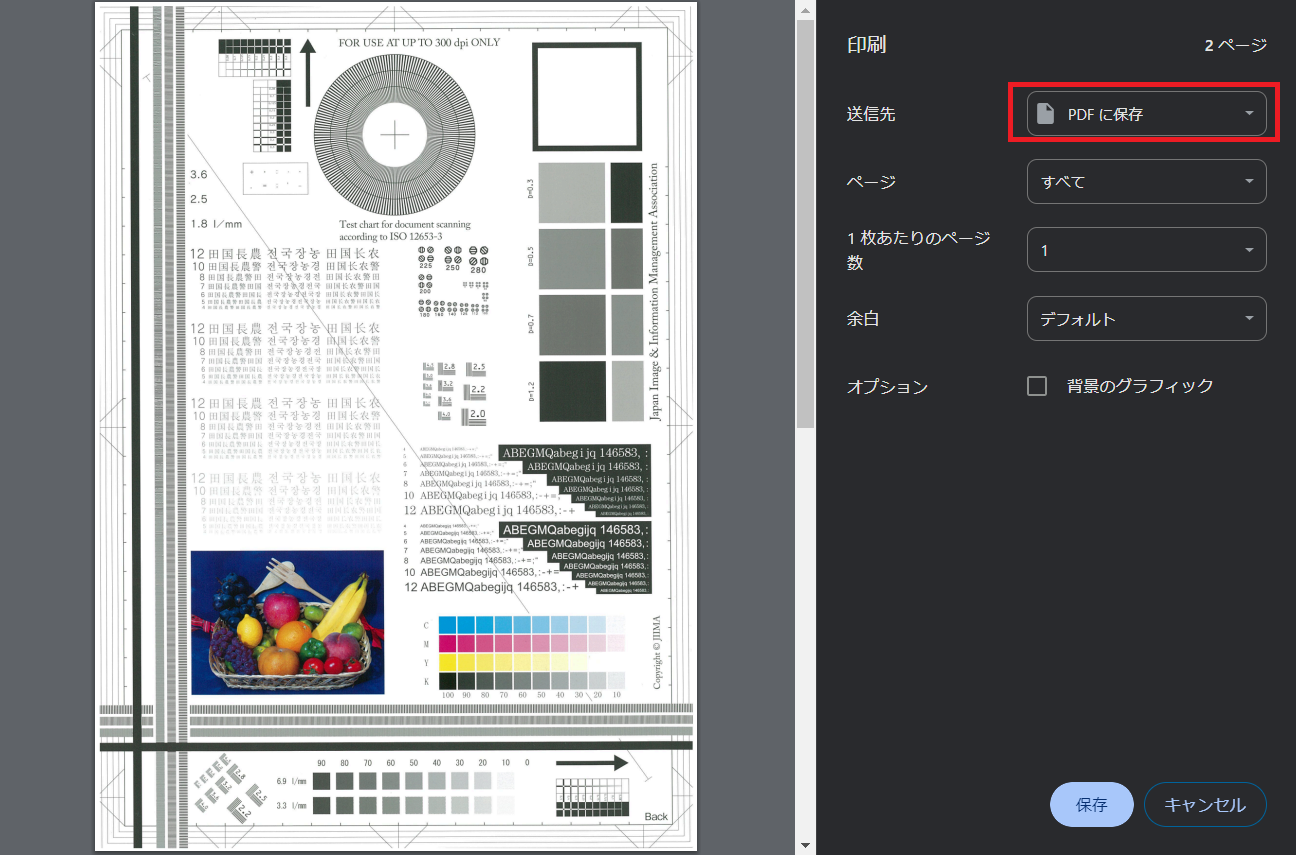Click the キャンセル cancel button

click(1205, 804)
